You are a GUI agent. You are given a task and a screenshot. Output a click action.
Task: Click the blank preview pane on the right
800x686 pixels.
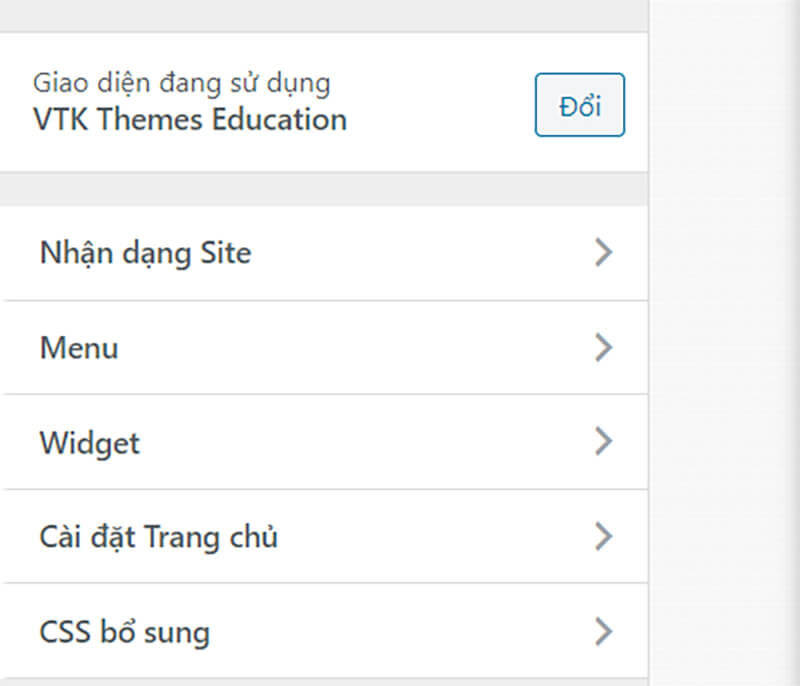725,350
